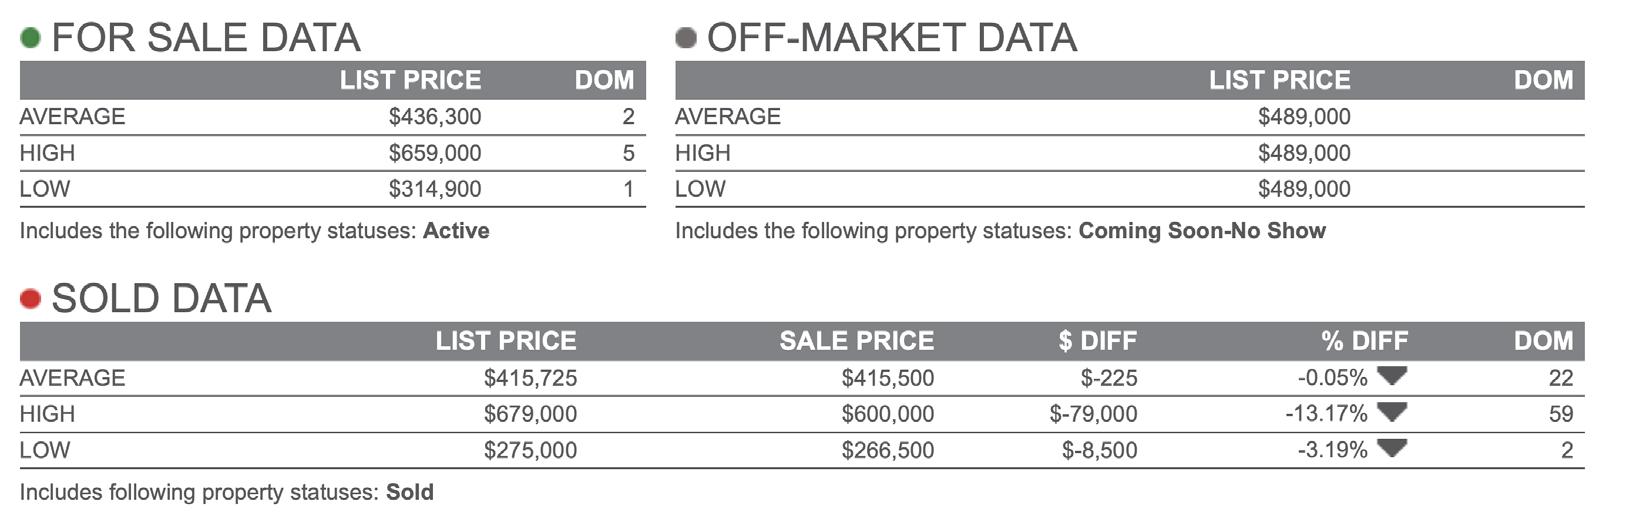Image resolution: width=1626 pixels, height=517 pixels.
Task: Click the $-79,000 difference value
Action: (x=1093, y=414)
